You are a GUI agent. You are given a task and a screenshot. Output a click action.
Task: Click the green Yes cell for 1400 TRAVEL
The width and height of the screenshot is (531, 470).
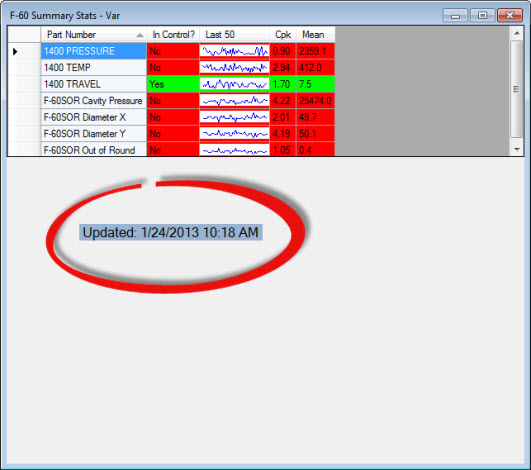coord(173,84)
